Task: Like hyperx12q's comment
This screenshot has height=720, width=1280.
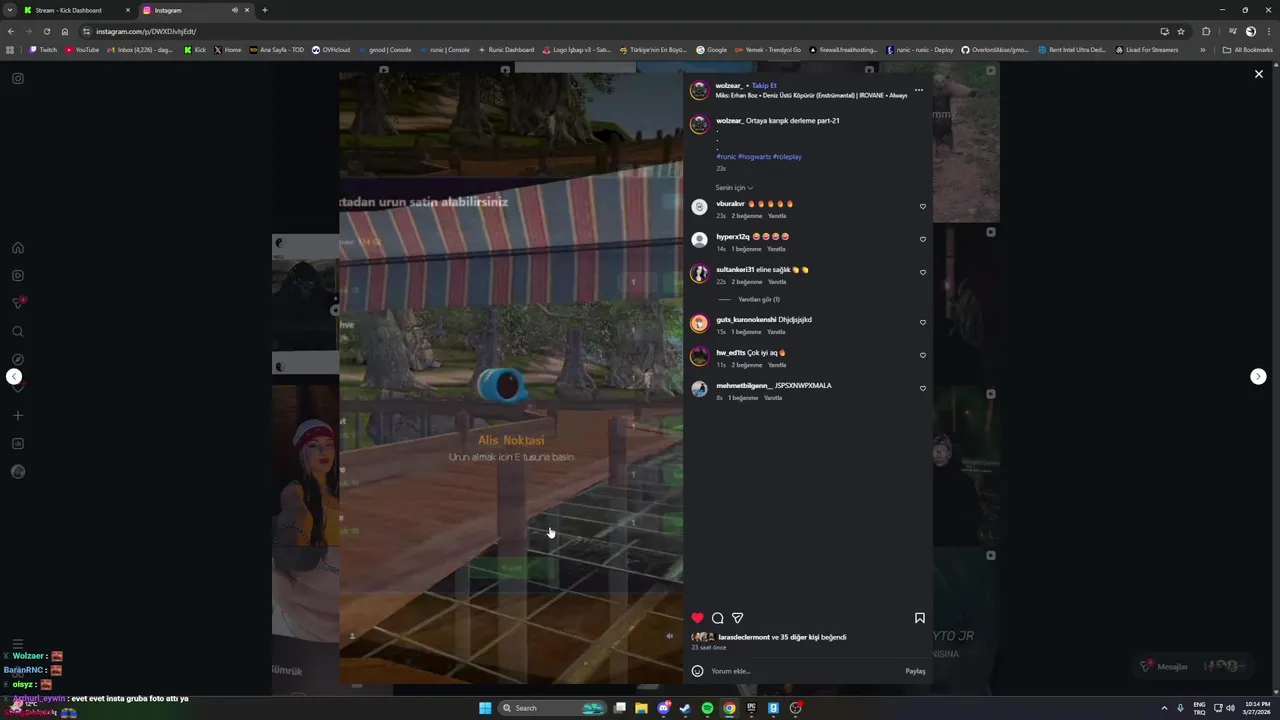Action: [x=922, y=240]
